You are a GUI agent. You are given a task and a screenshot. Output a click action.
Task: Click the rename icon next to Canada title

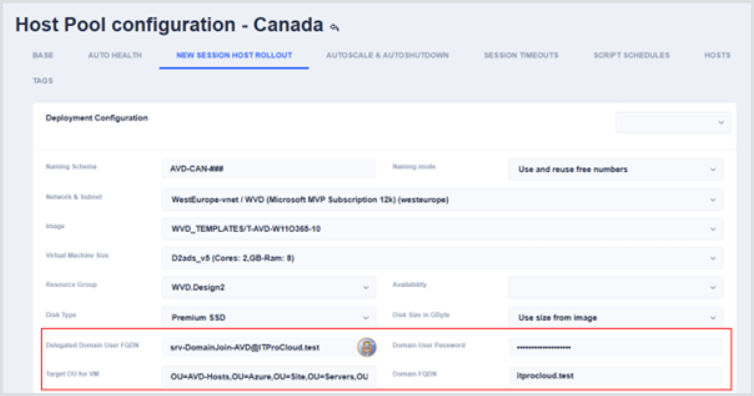point(335,27)
